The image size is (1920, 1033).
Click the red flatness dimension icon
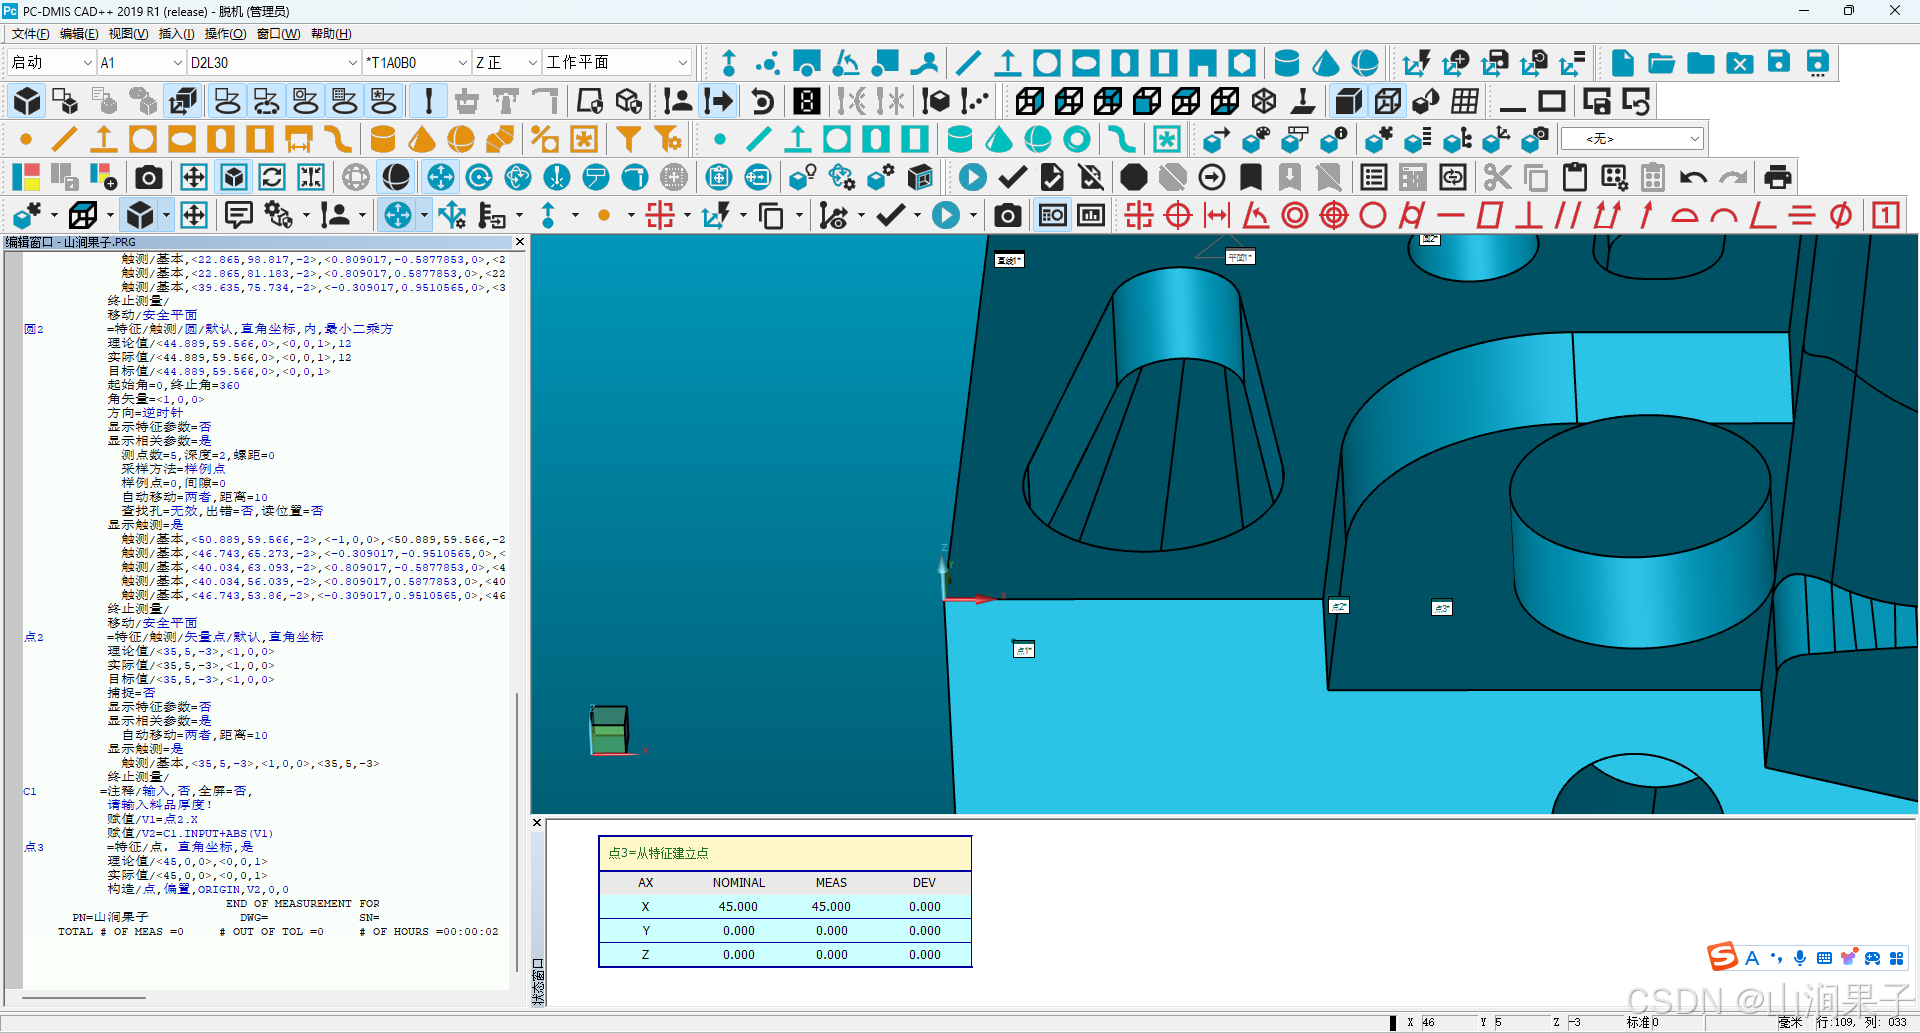(x=1490, y=215)
